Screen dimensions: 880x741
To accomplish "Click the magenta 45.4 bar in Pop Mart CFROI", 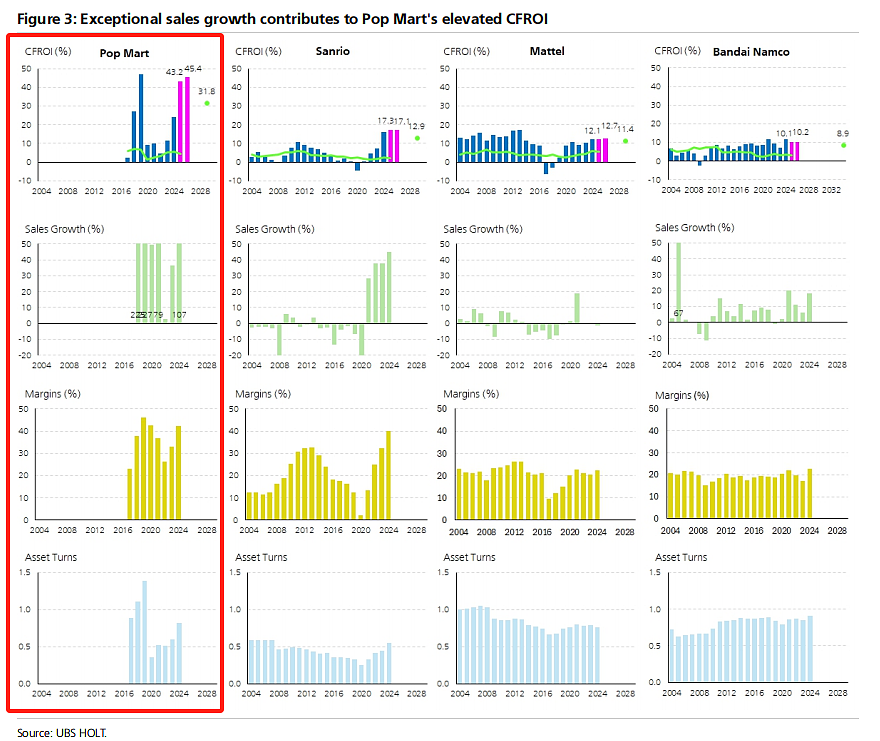I will tap(187, 120).
